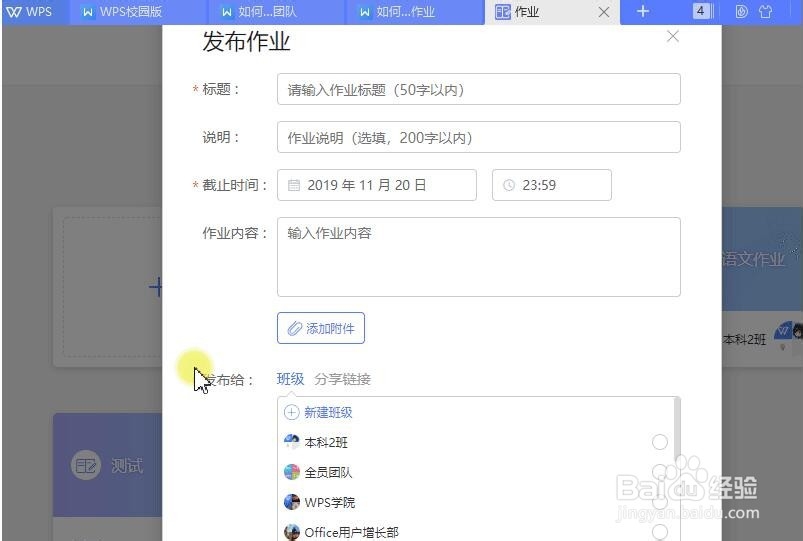The width and height of the screenshot is (803, 541).
Task: Select Office用户增长部 radio button
Action: tap(660, 532)
